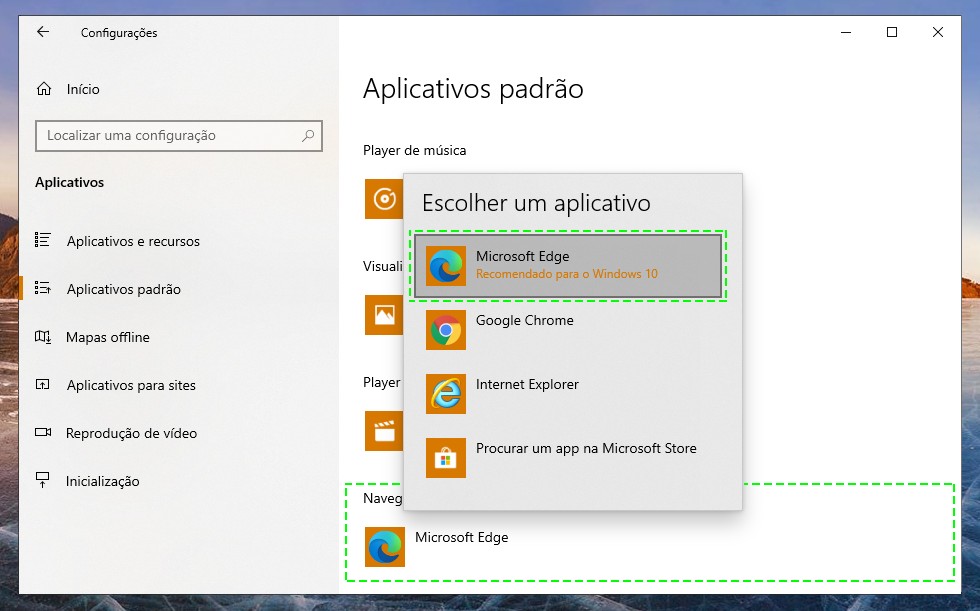Click the Internet Explorer icon
Image resolution: width=980 pixels, height=611 pixels.
click(446, 394)
